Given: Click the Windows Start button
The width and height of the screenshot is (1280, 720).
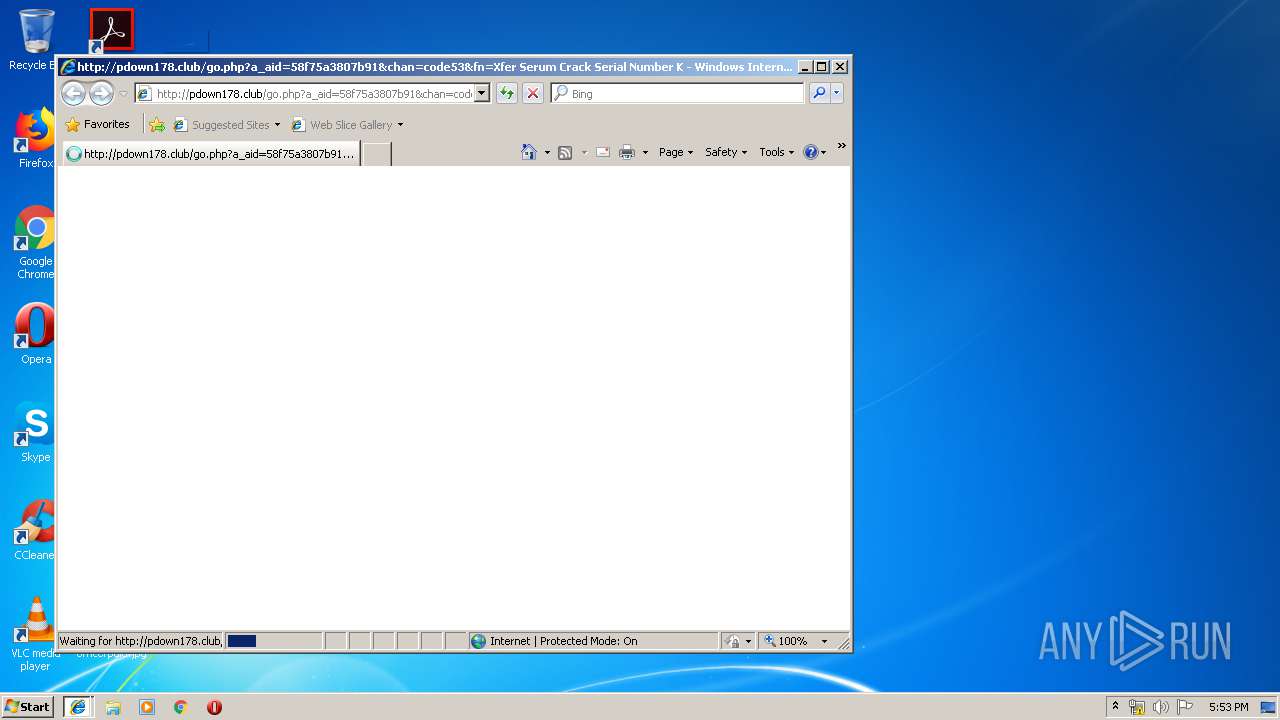Looking at the screenshot, I should [x=28, y=706].
